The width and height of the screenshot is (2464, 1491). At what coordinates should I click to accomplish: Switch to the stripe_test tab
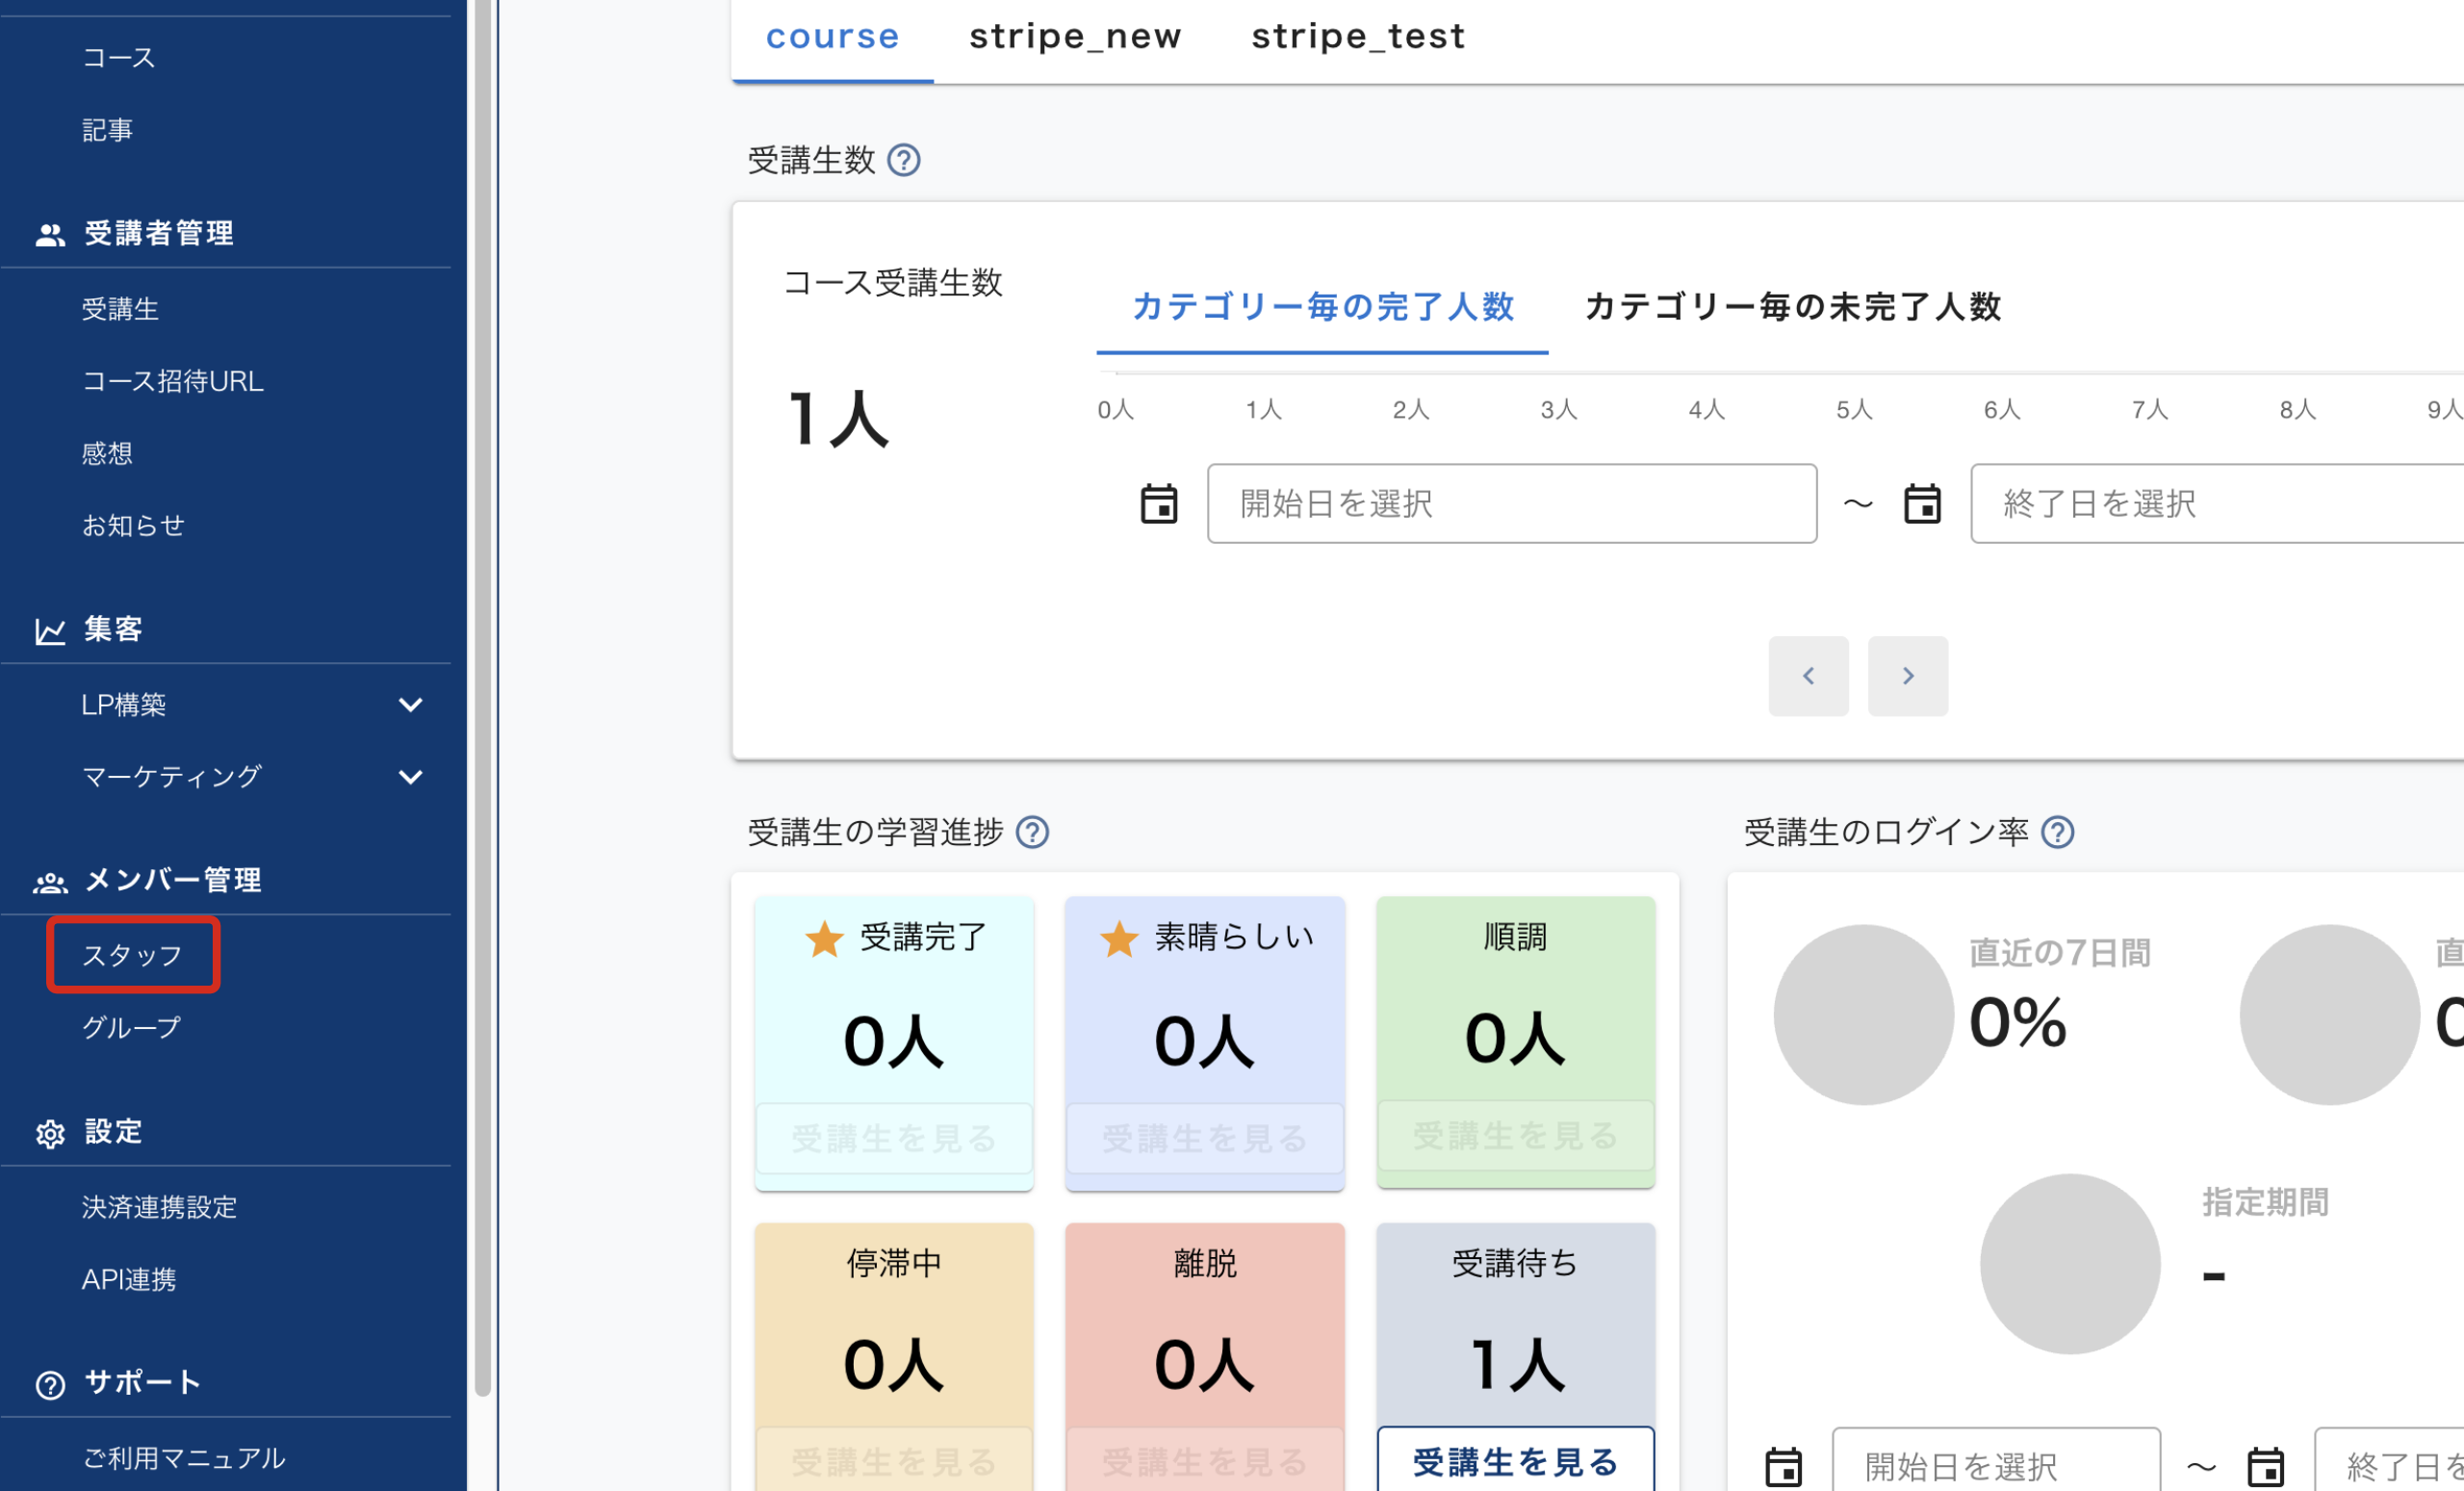pos(1358,37)
